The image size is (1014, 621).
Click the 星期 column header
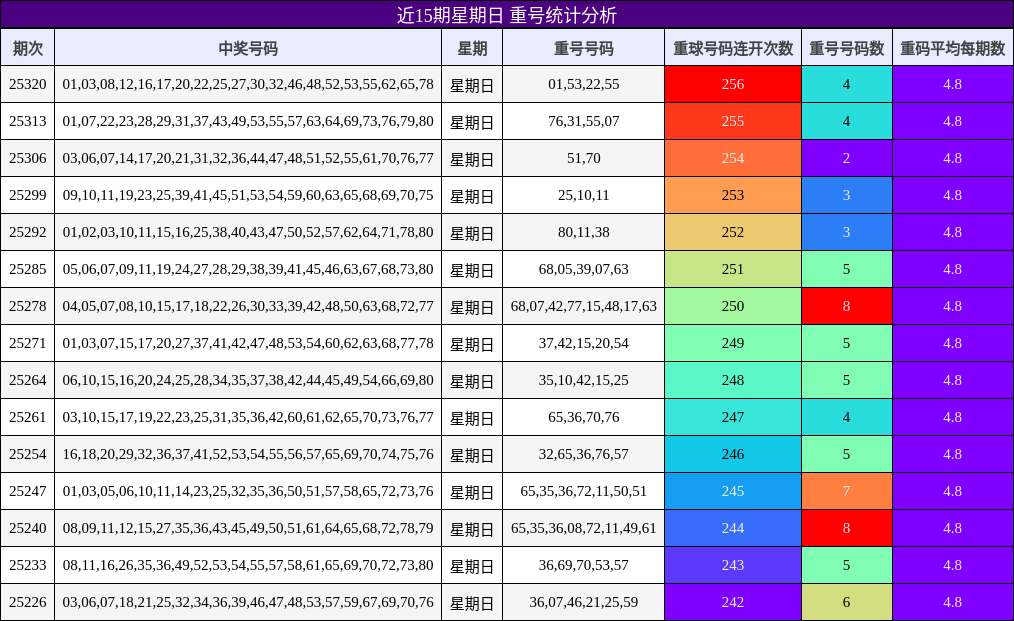click(x=472, y=46)
